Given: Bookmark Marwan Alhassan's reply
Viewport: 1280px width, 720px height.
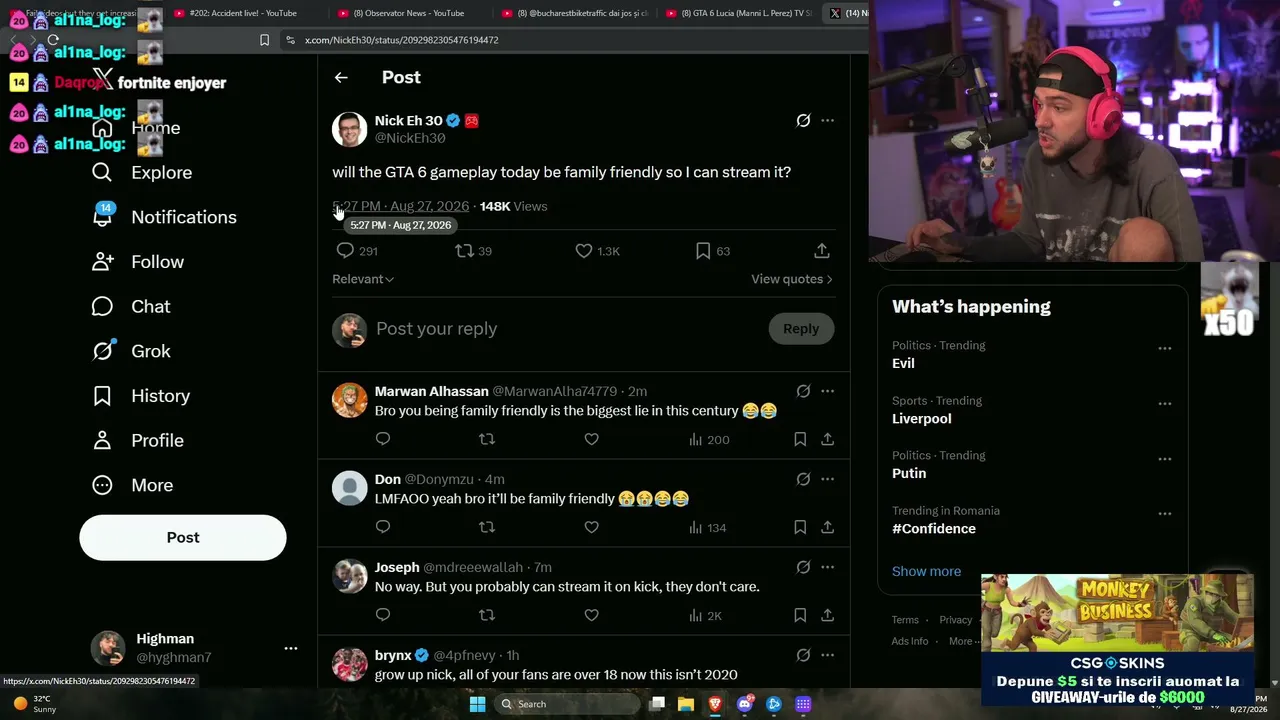Looking at the screenshot, I should (x=800, y=439).
